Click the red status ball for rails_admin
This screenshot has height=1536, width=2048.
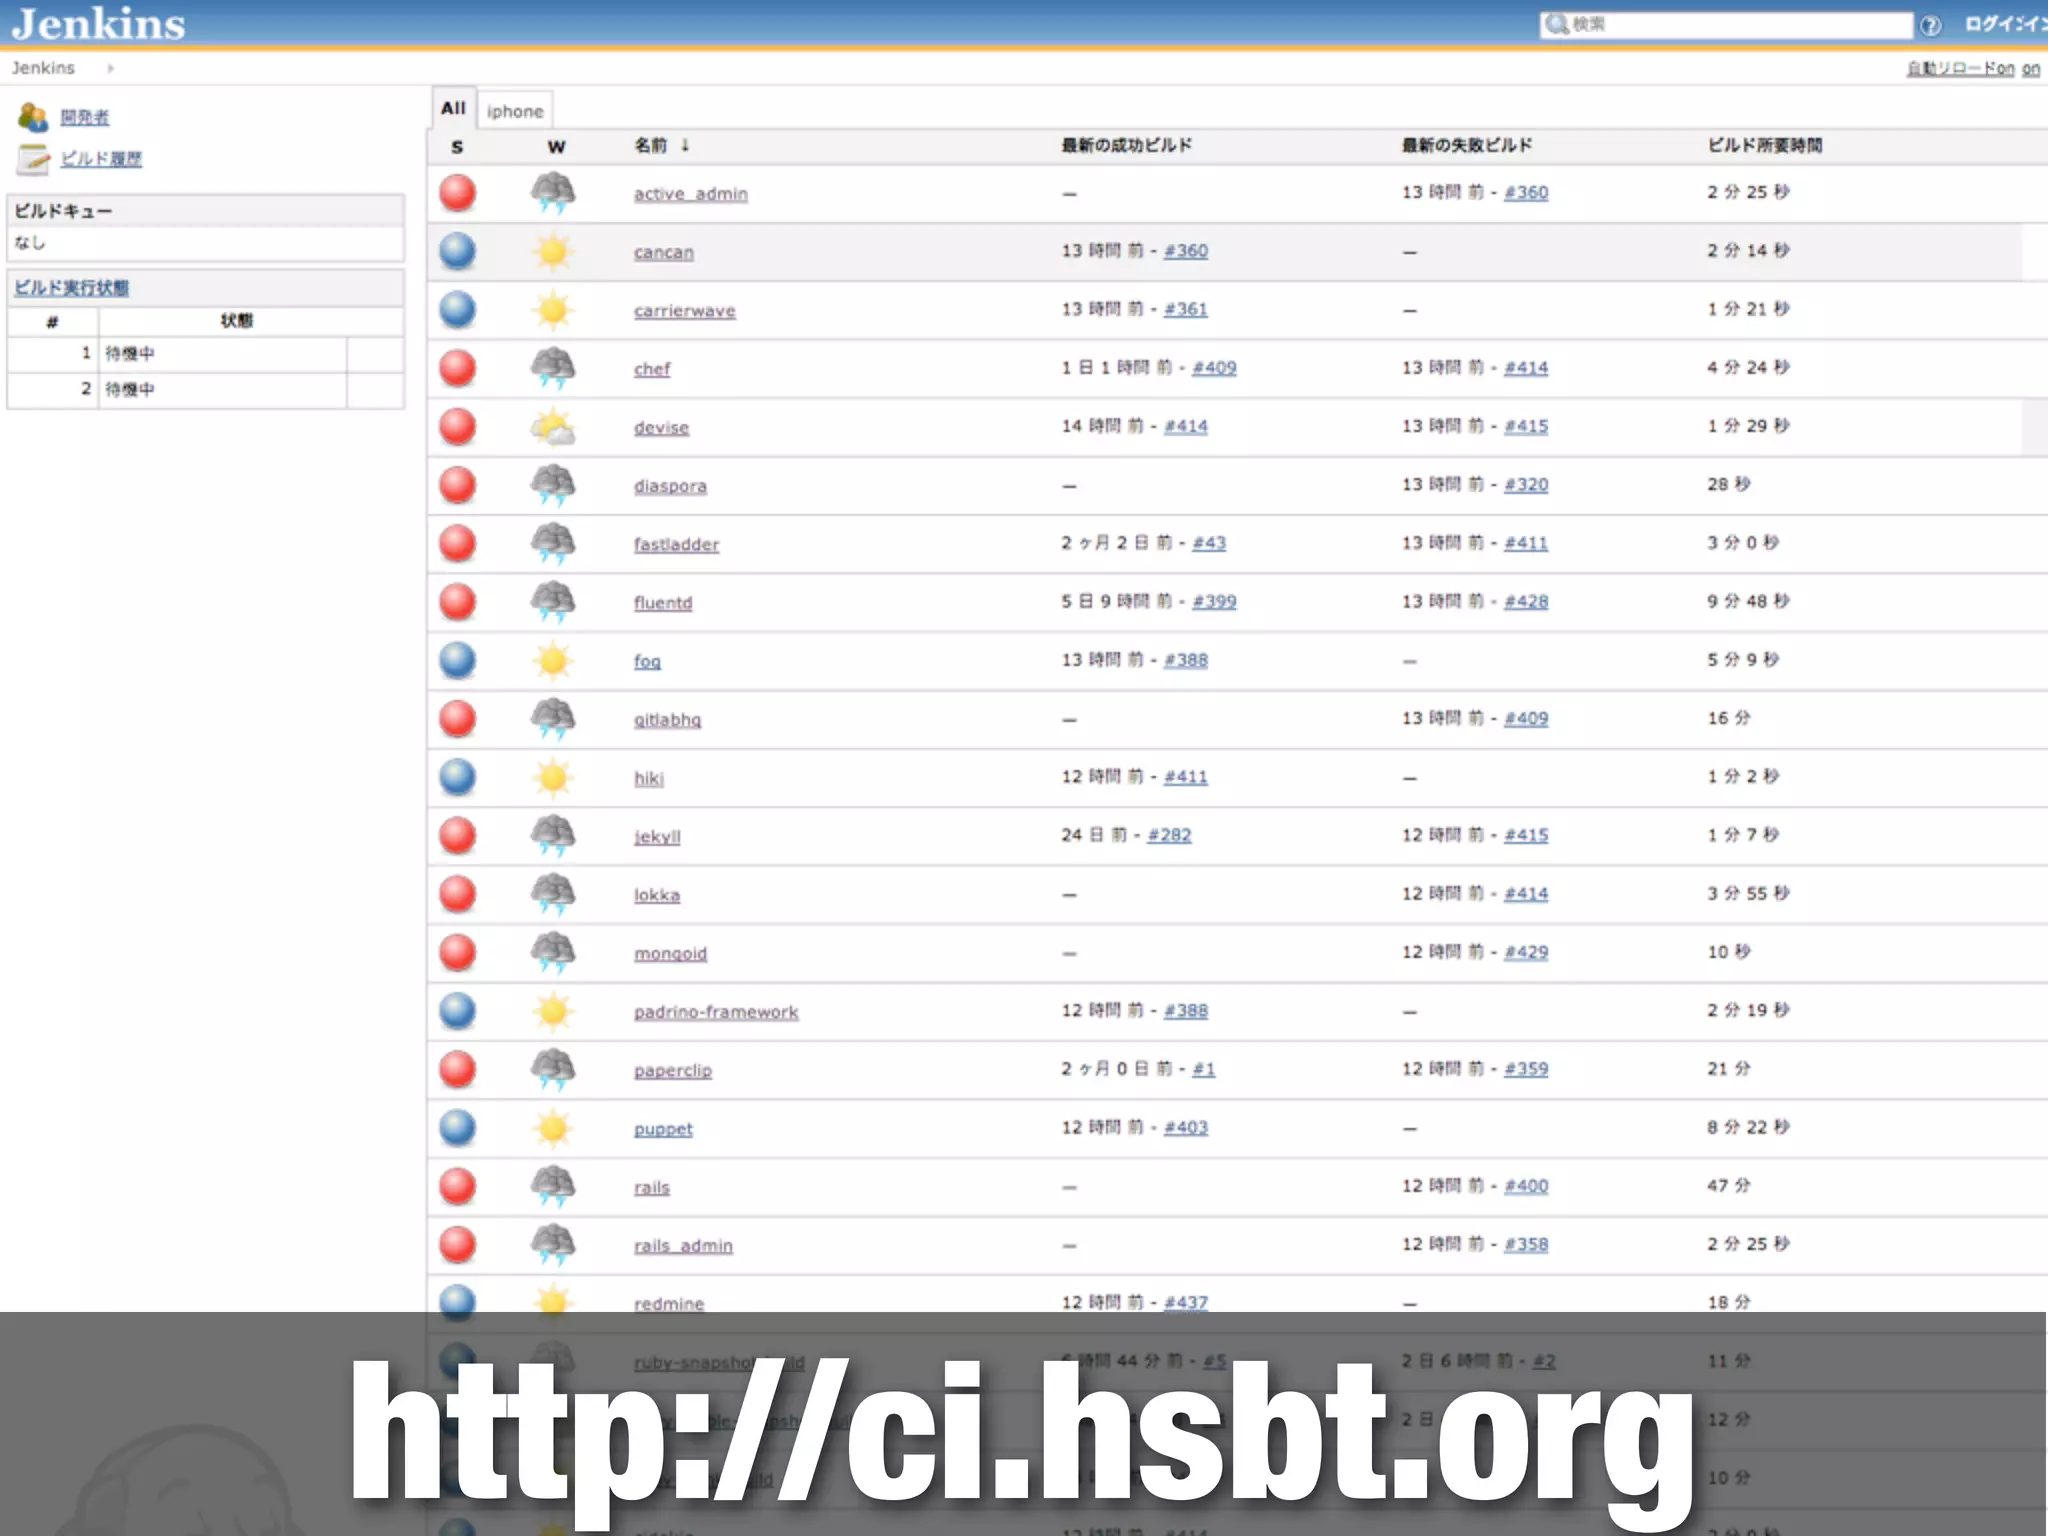[457, 1245]
